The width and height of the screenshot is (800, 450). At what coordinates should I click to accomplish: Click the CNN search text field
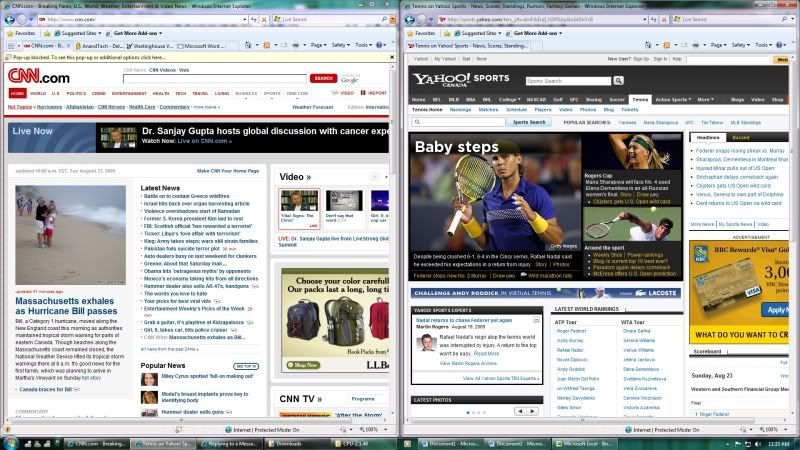[215, 79]
